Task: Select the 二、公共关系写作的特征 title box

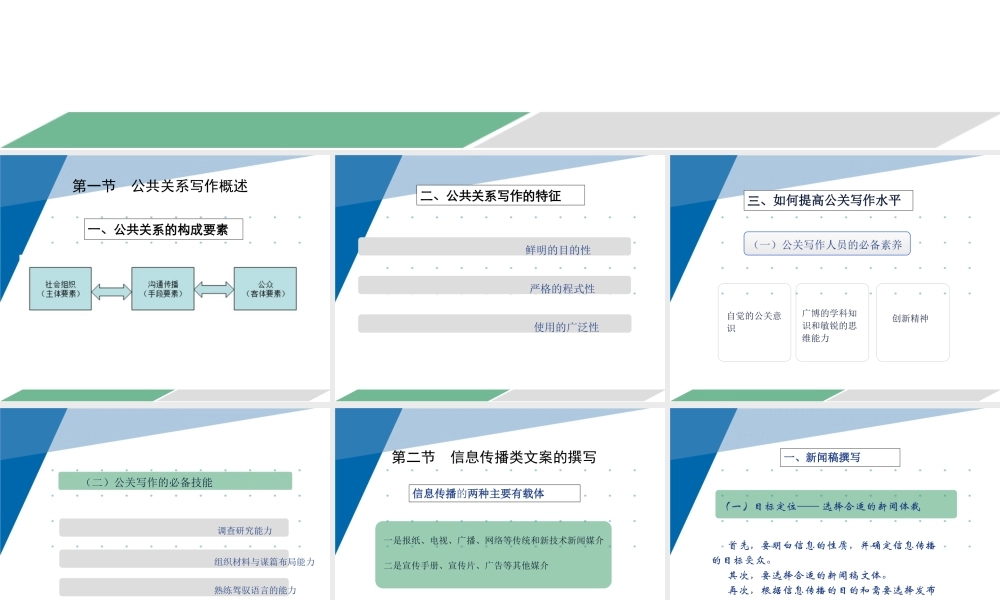Action: coord(499,194)
